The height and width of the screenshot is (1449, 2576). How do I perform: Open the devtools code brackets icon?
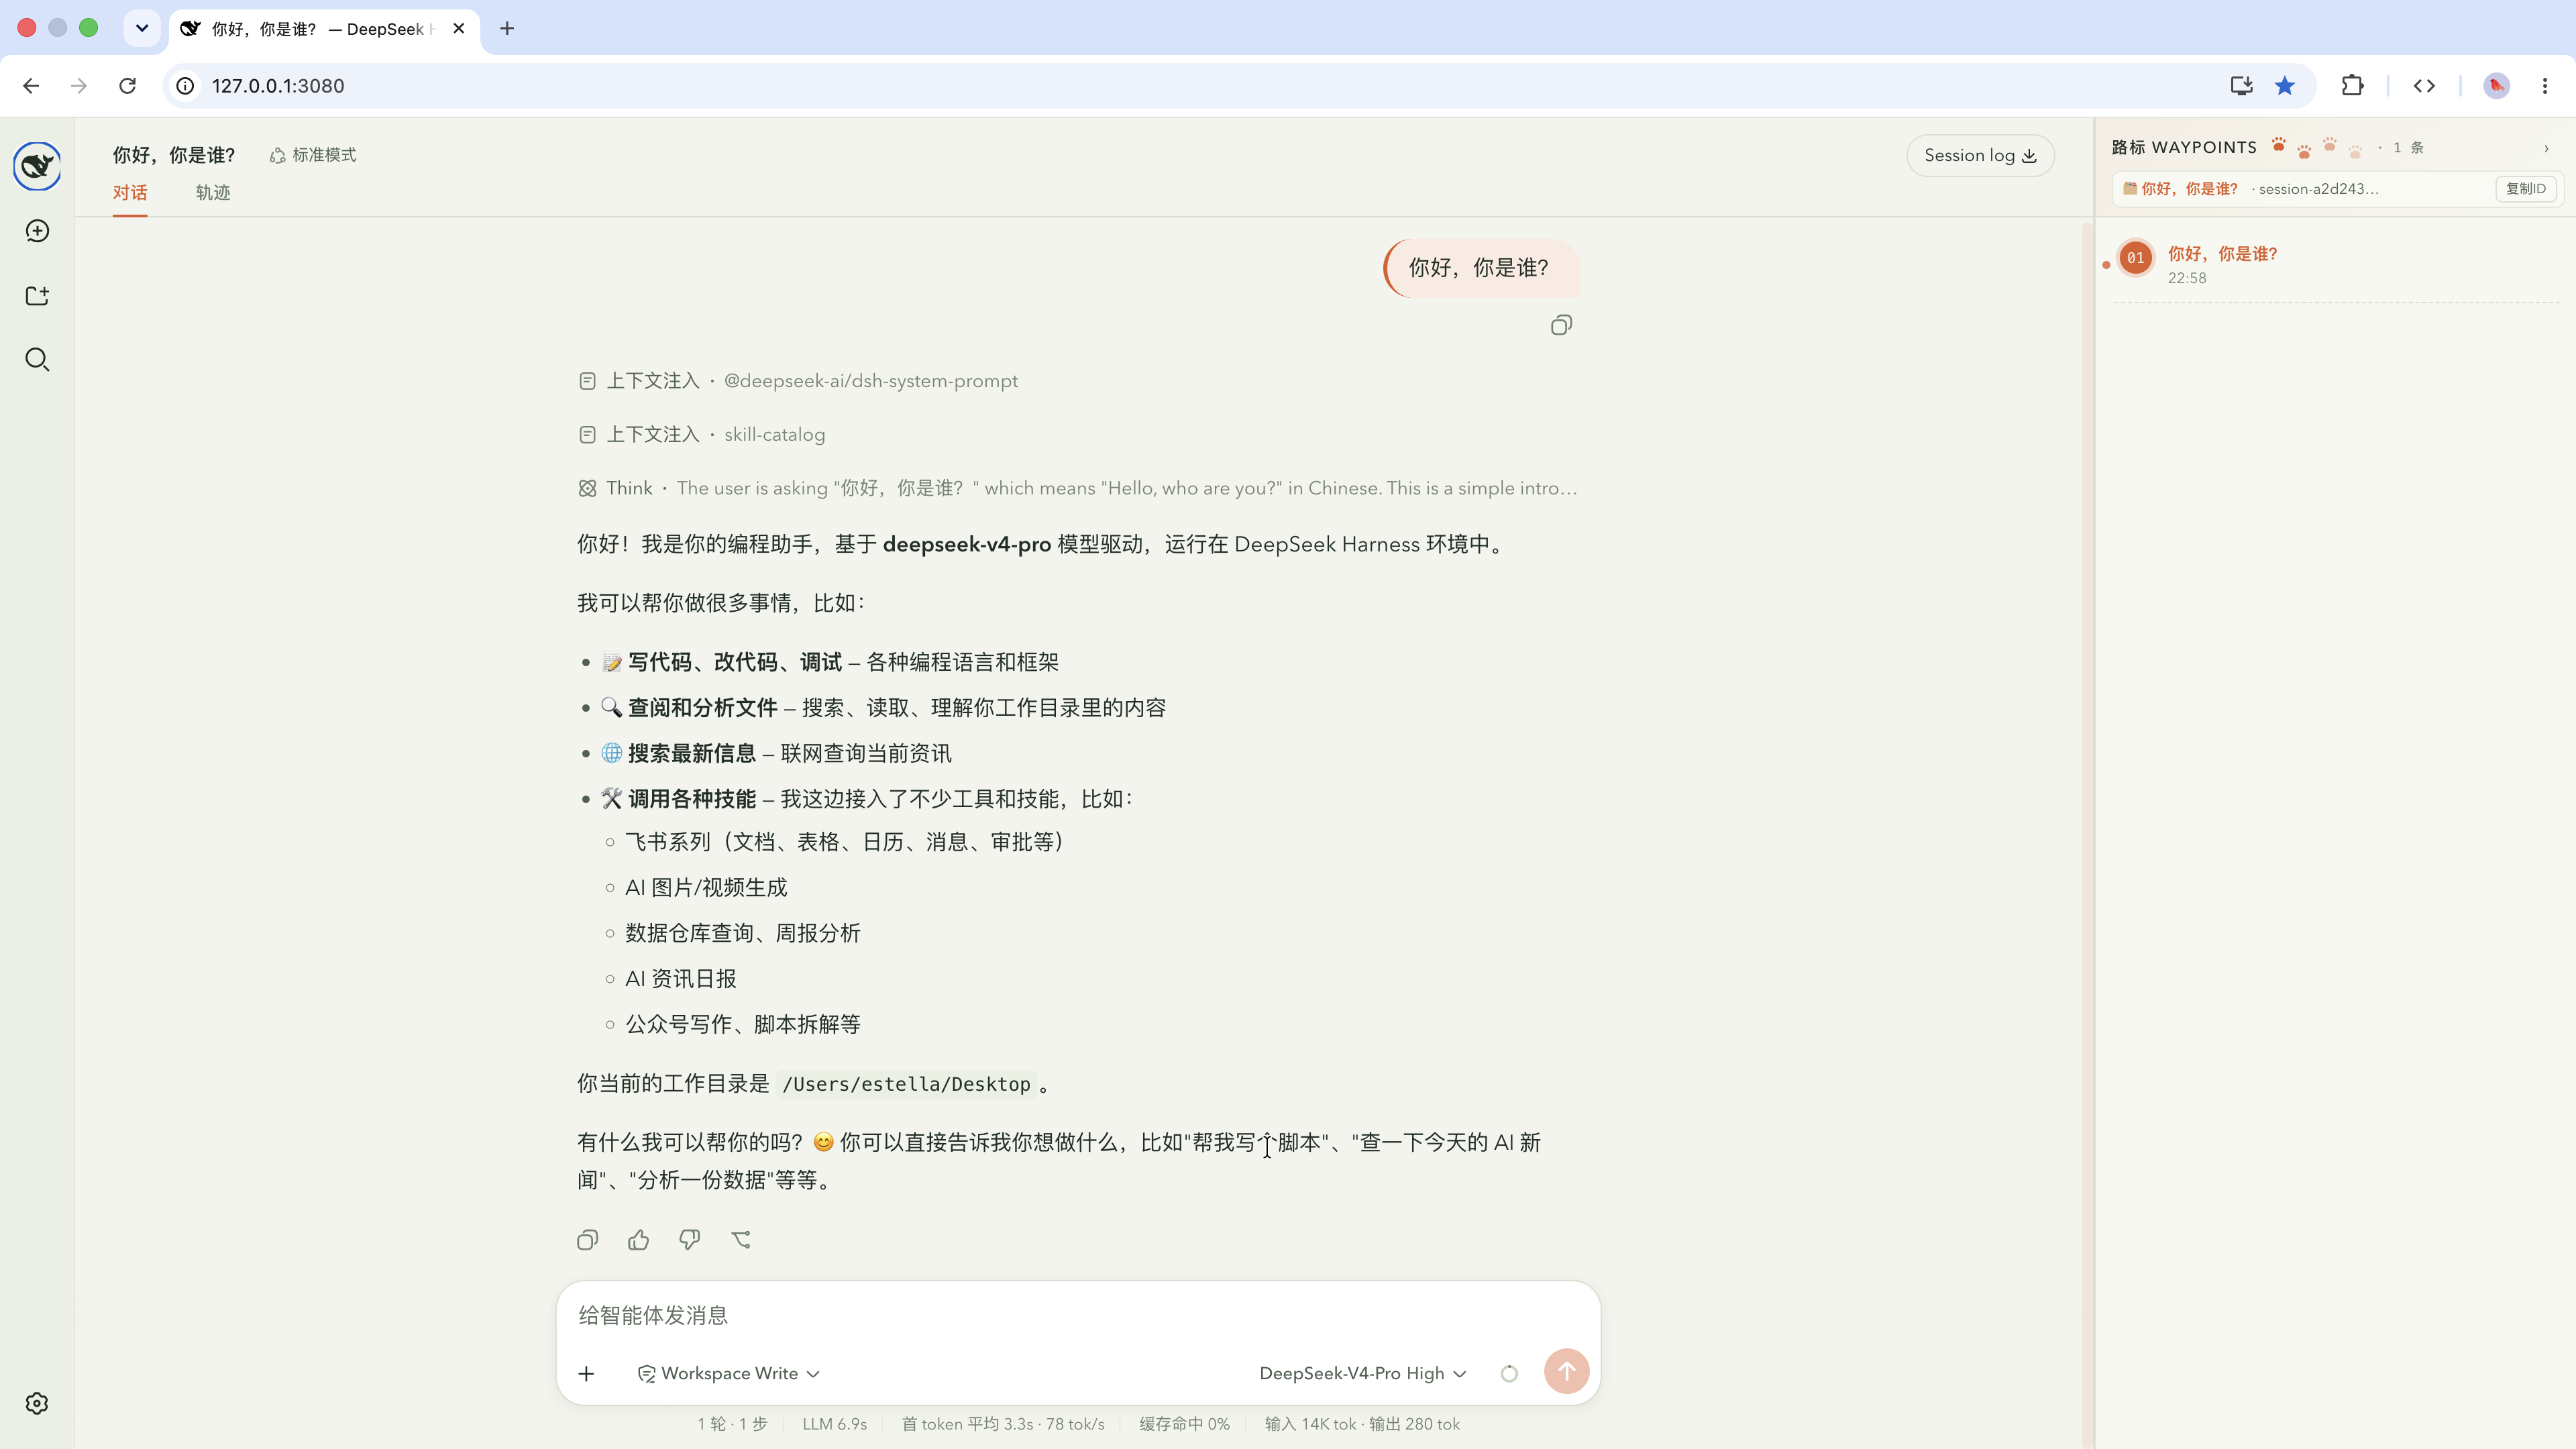pyautogui.click(x=2424, y=86)
